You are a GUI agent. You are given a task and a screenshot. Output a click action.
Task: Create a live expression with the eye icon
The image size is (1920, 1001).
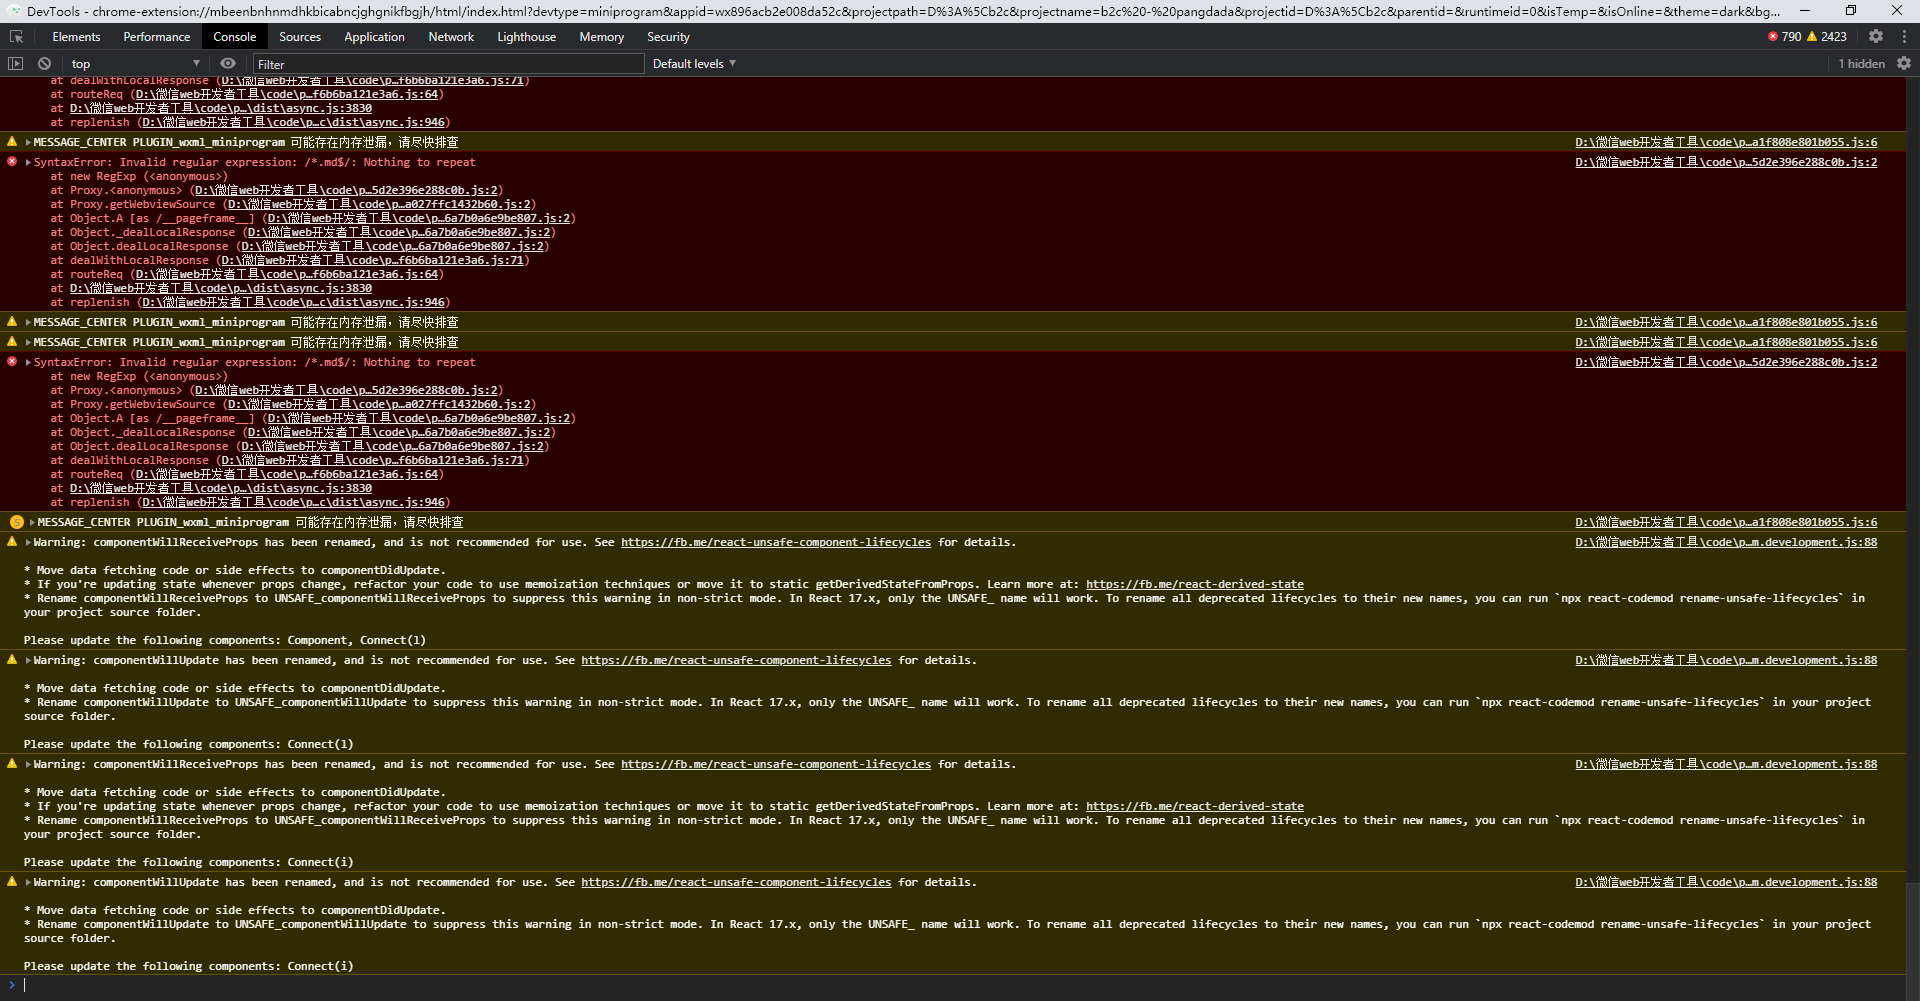pos(228,63)
